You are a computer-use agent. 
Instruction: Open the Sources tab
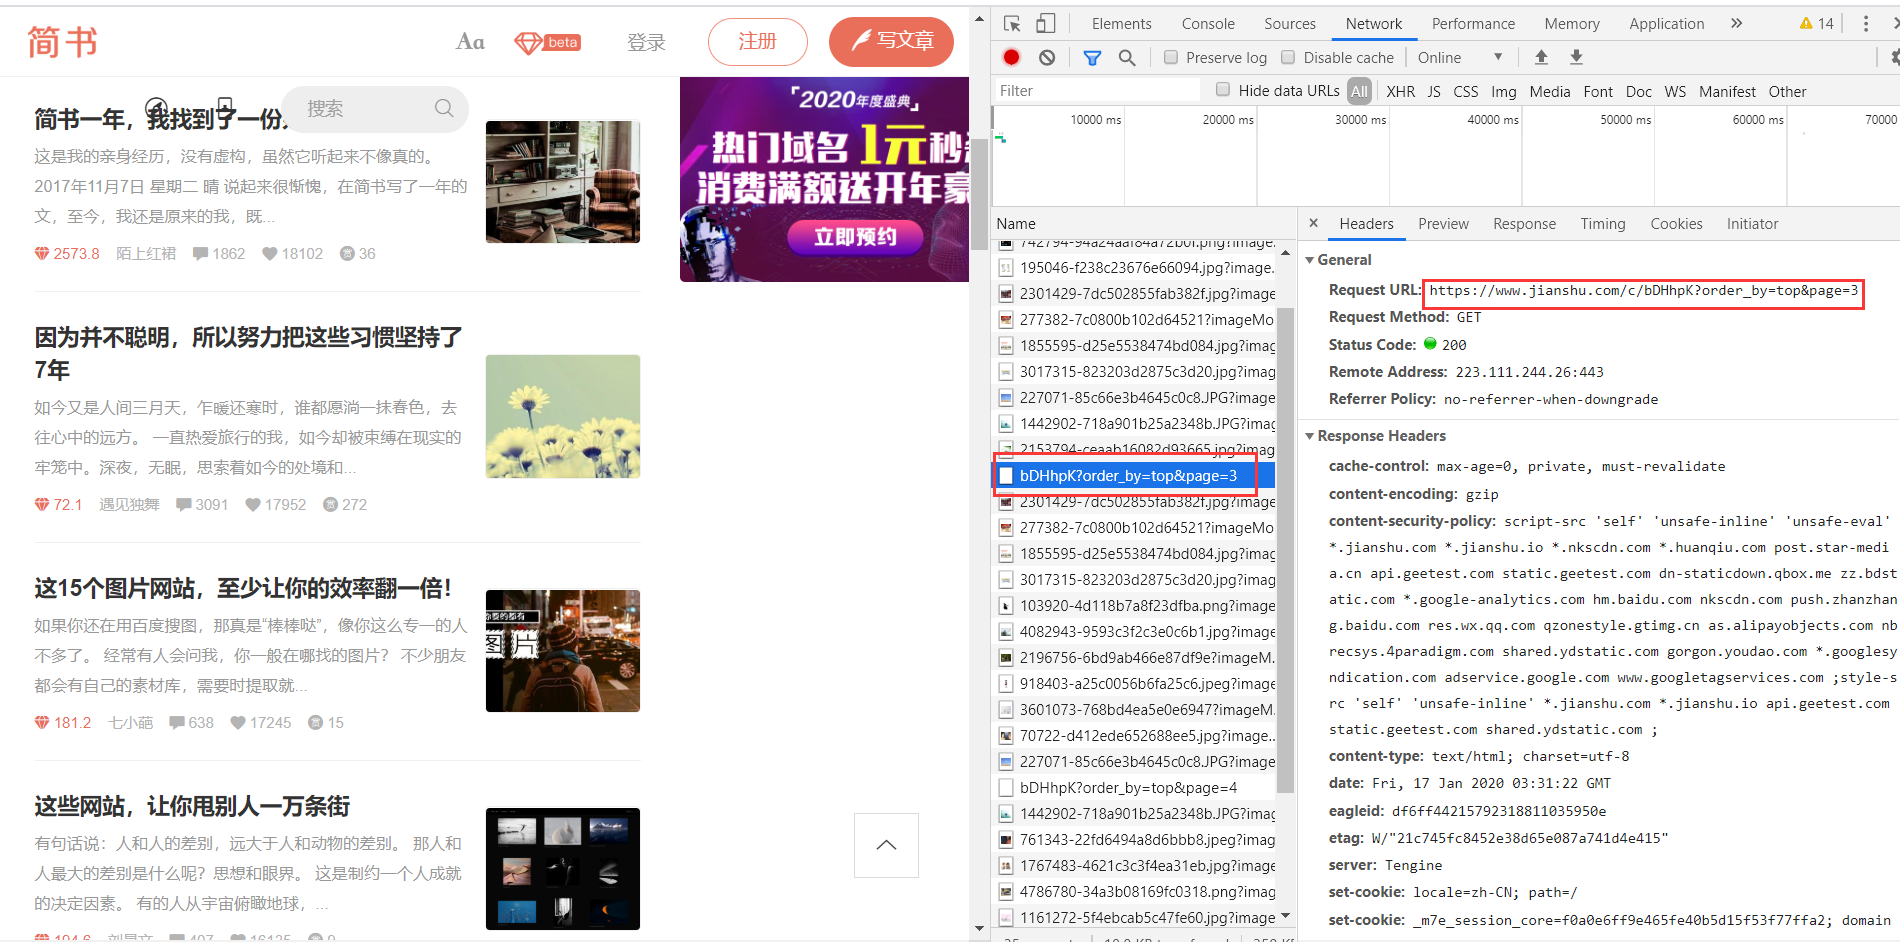pos(1290,23)
